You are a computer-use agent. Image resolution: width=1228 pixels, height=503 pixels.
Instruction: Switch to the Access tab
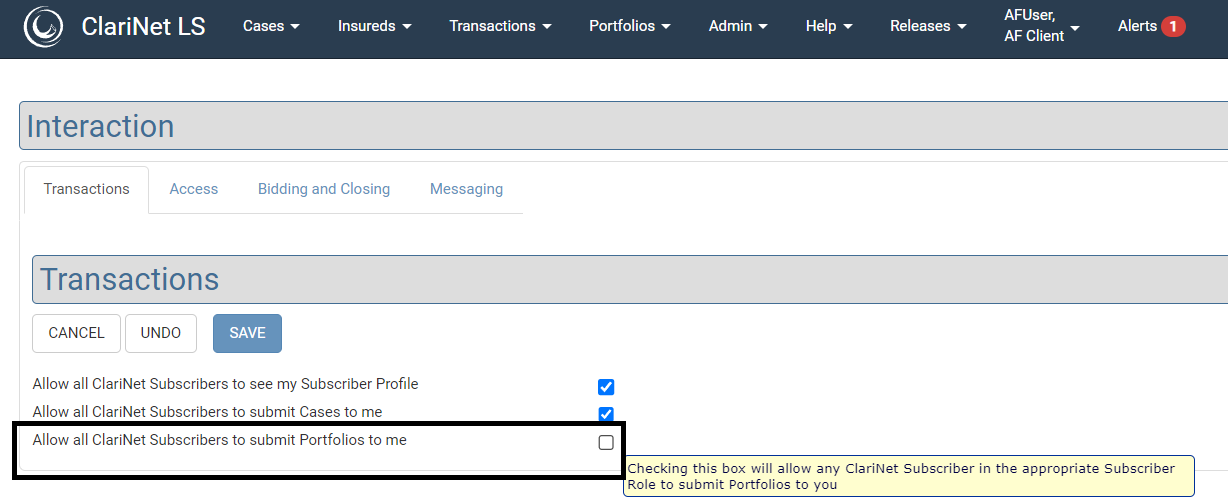pyautogui.click(x=194, y=189)
